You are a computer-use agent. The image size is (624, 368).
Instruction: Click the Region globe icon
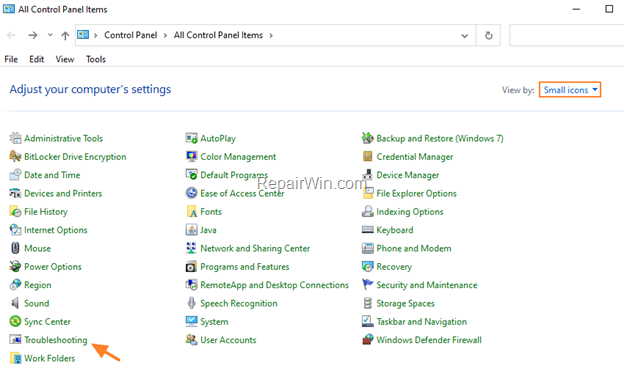click(15, 284)
